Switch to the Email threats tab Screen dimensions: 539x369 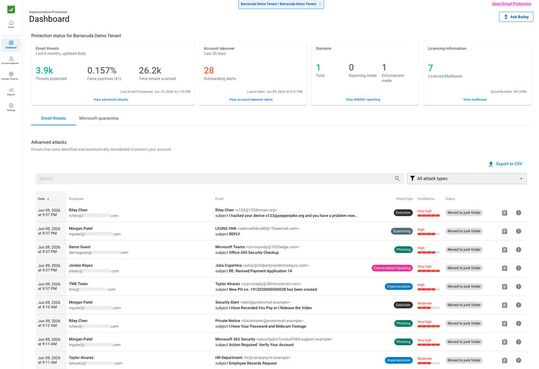click(53, 118)
